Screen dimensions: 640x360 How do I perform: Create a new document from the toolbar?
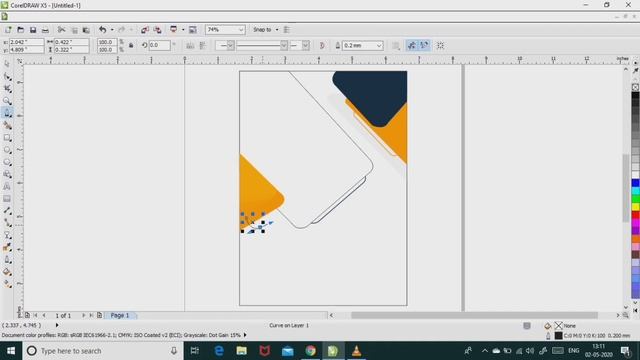[8, 30]
